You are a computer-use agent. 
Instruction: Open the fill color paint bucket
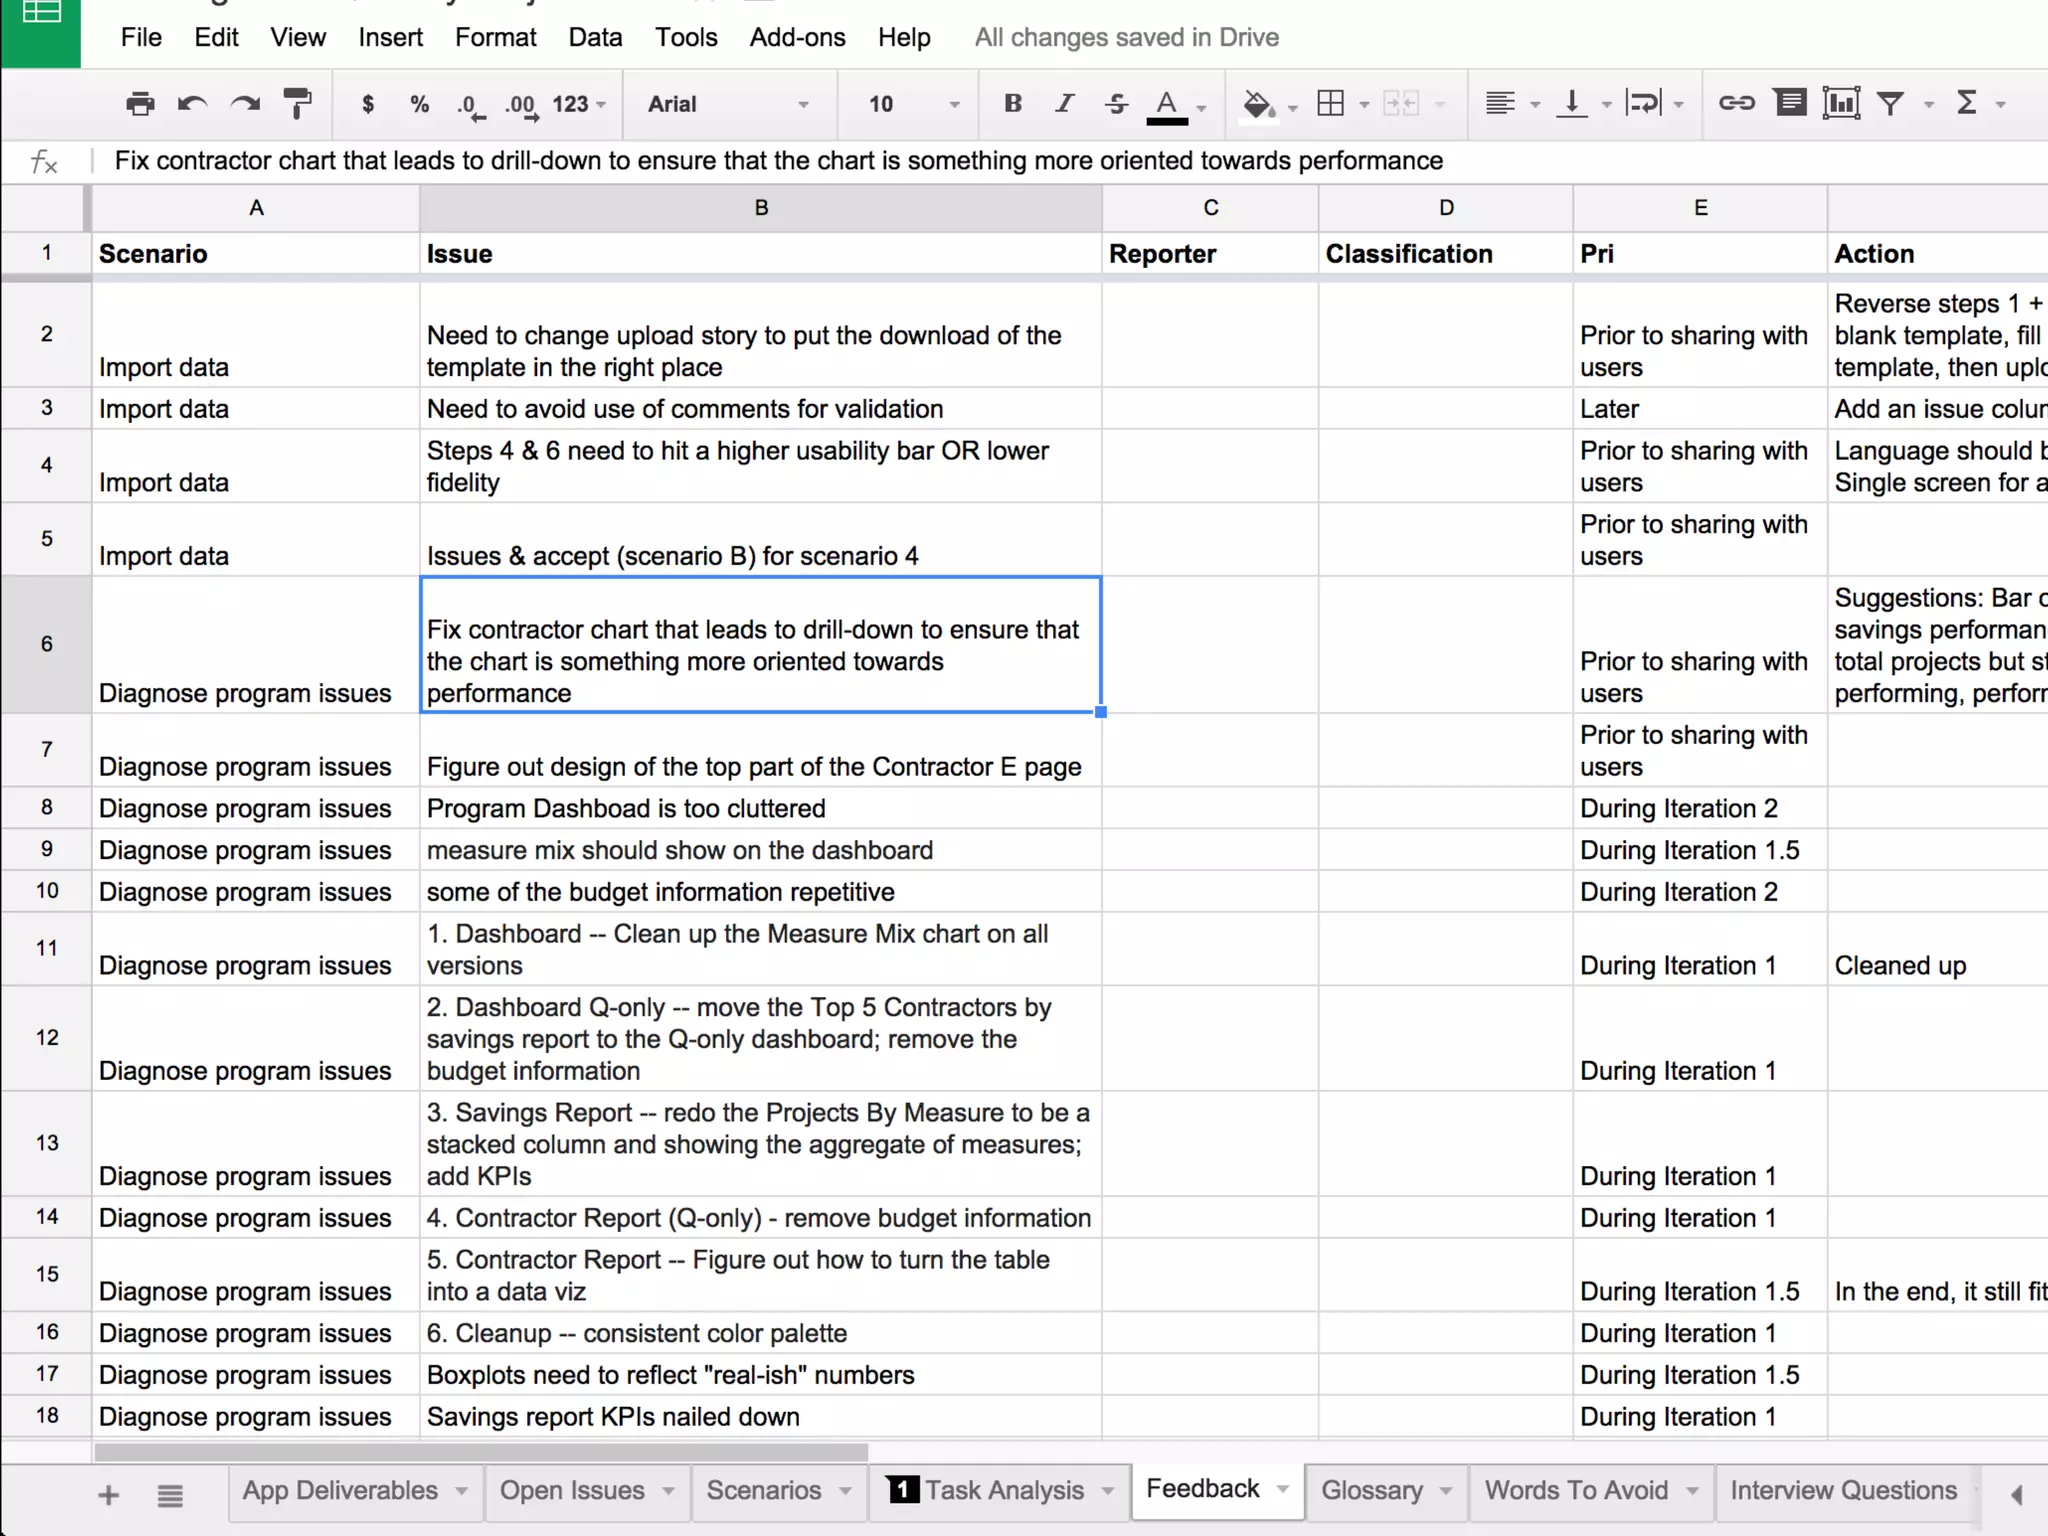point(1258,103)
